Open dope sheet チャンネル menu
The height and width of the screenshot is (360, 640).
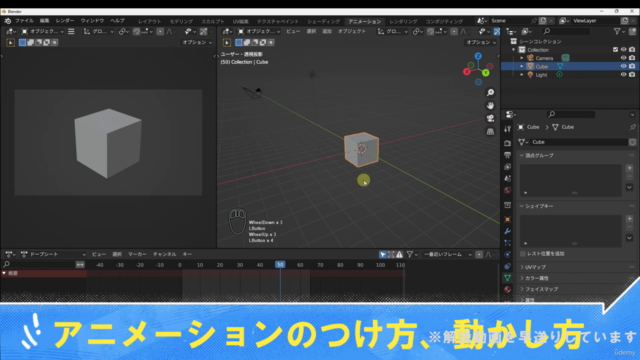coord(164,254)
